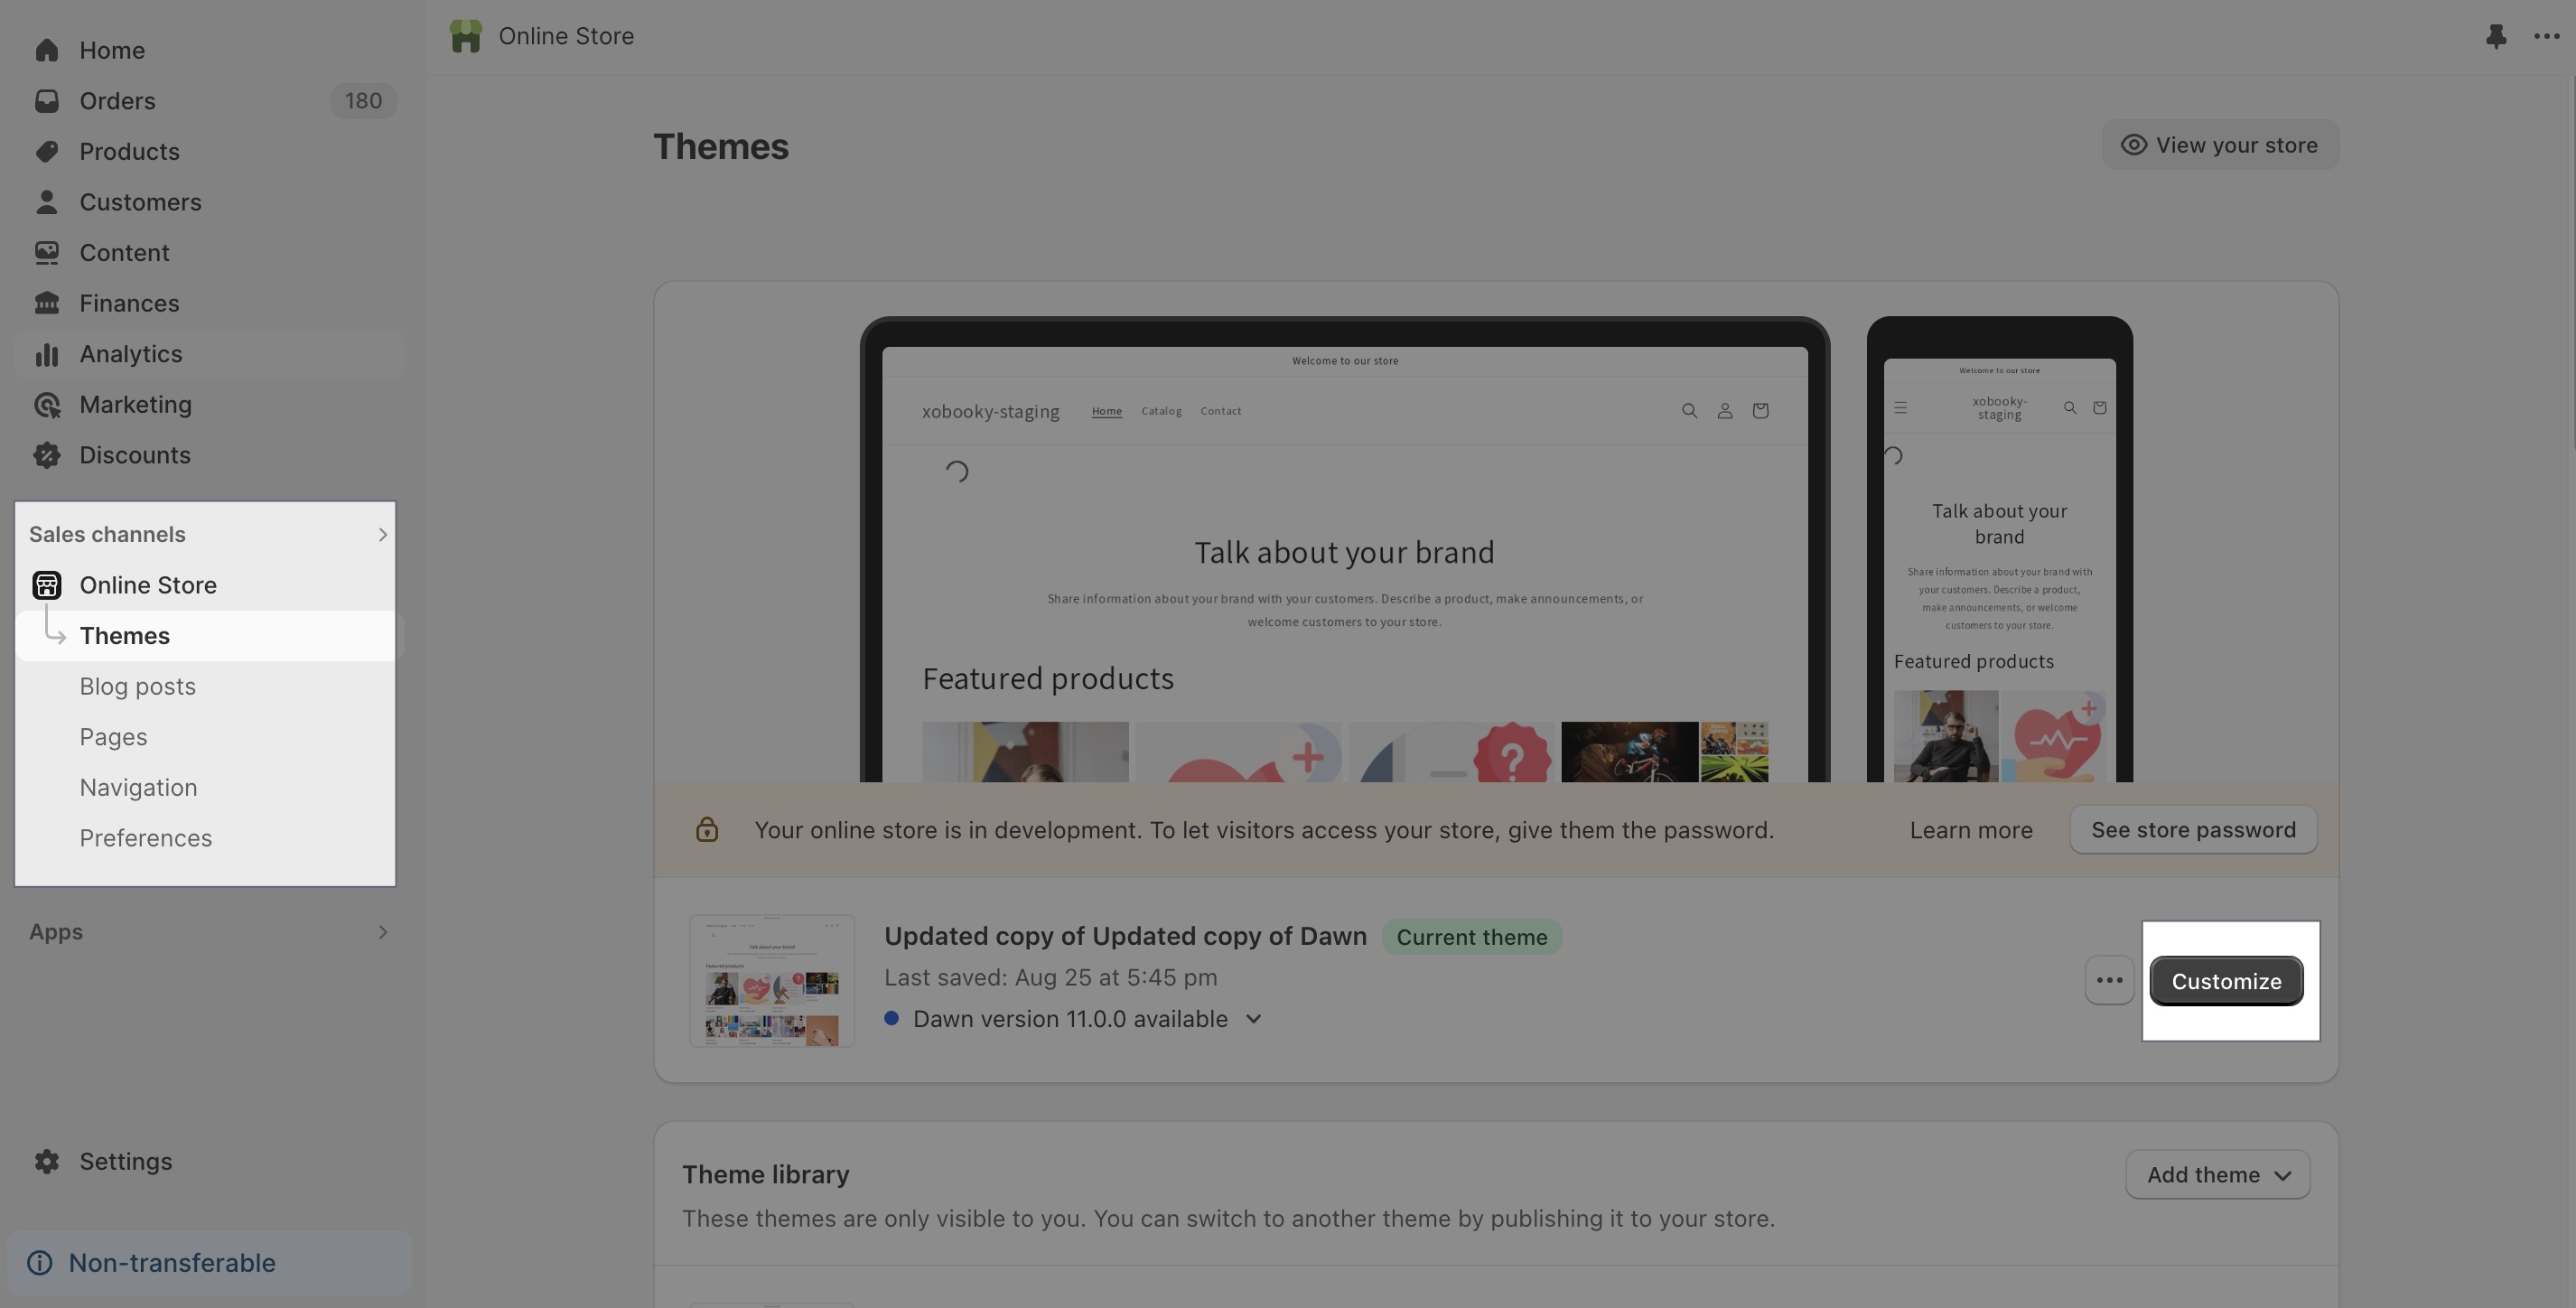Expand the Apps section chevron
Viewport: 2576px width, 1308px height.
[x=382, y=932]
